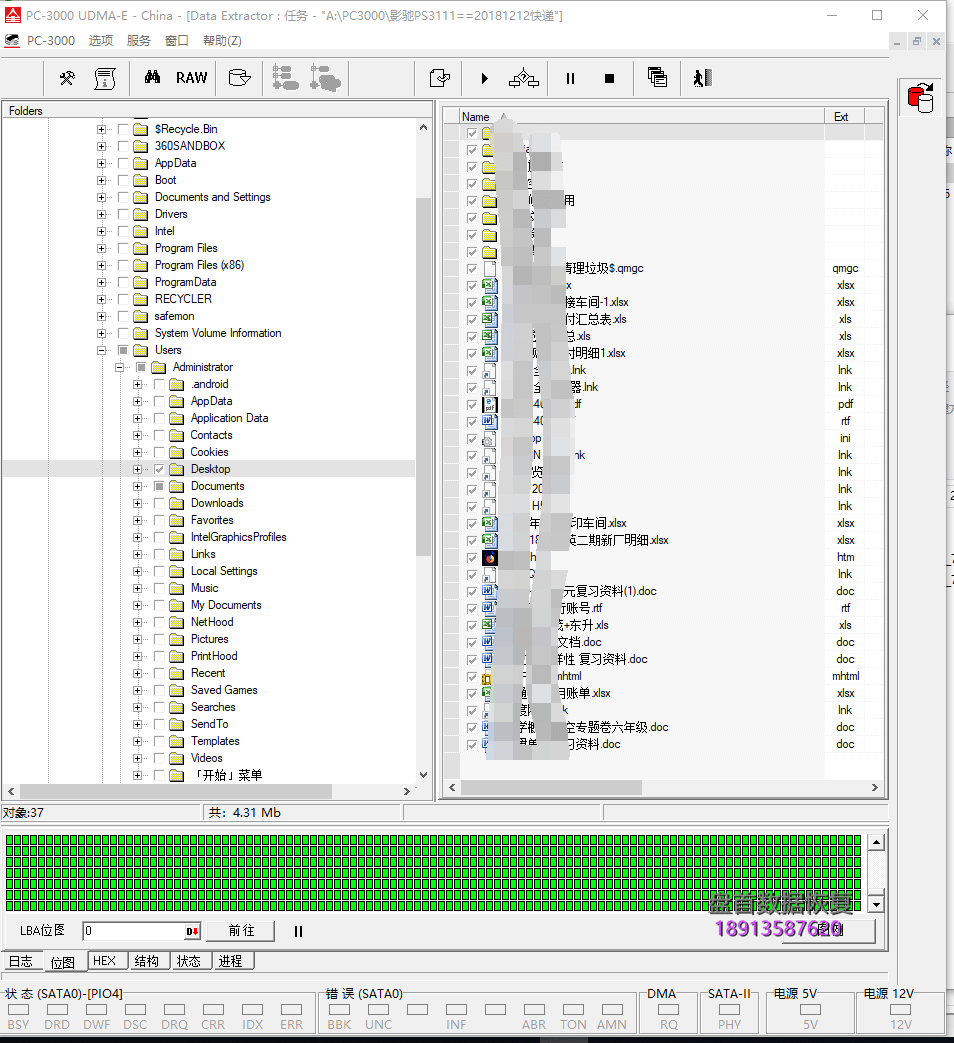954x1043 pixels.
Task: Click the LBA位置 input field
Action: [134, 931]
